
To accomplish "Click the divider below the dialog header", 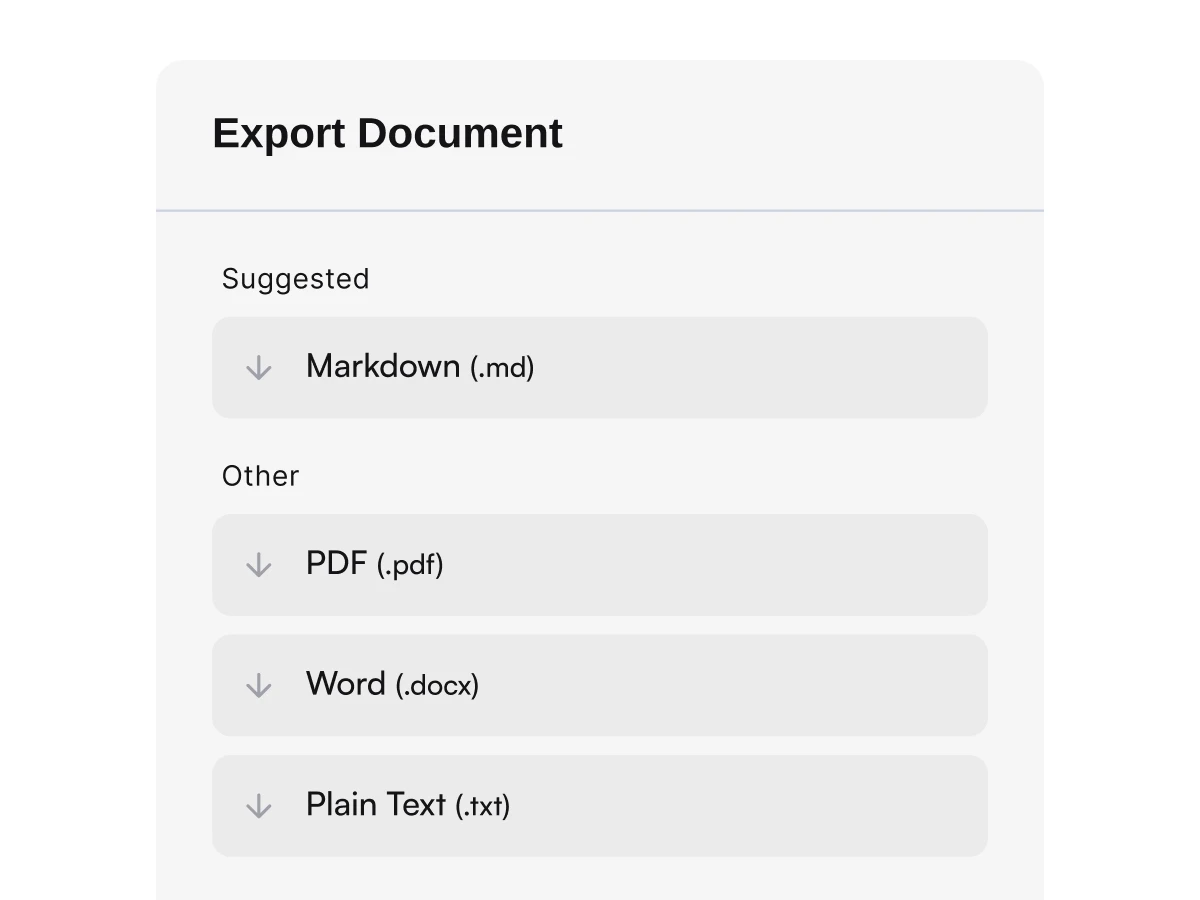I will pyautogui.click(x=600, y=210).
